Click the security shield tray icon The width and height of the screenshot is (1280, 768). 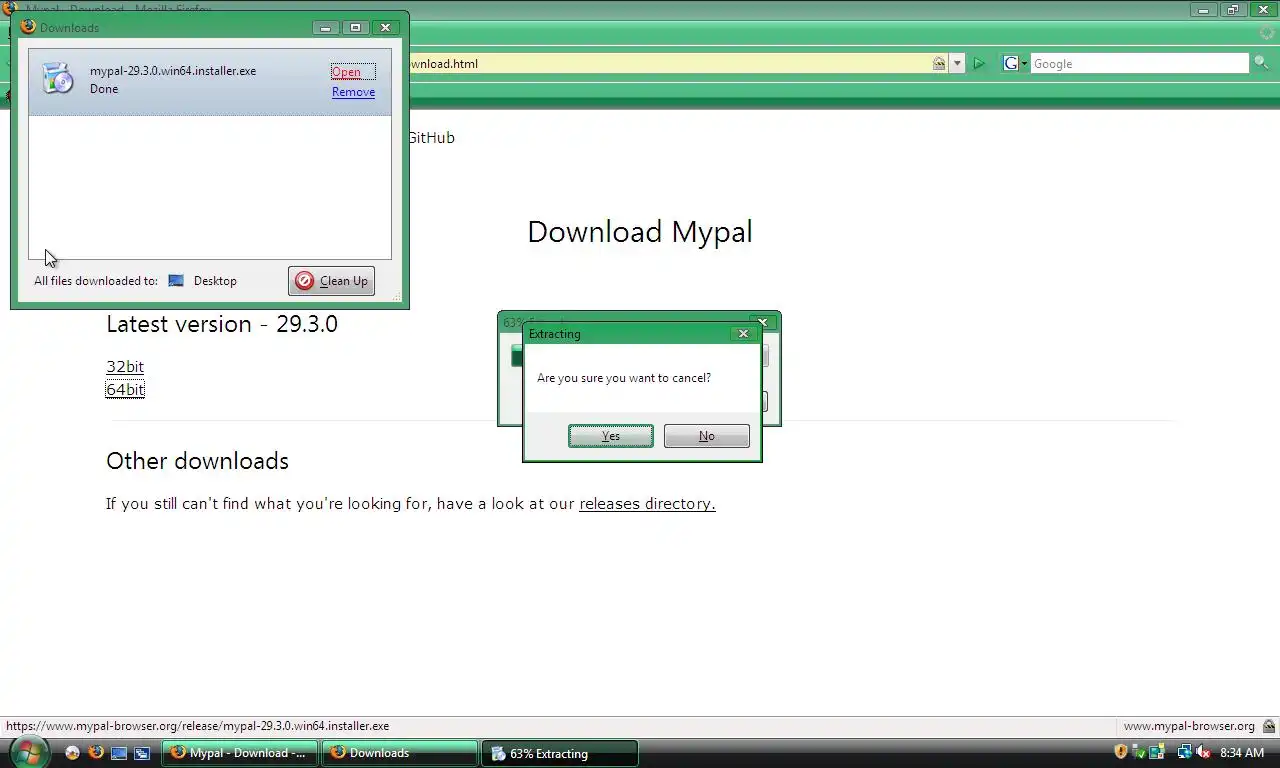[x=1121, y=752]
